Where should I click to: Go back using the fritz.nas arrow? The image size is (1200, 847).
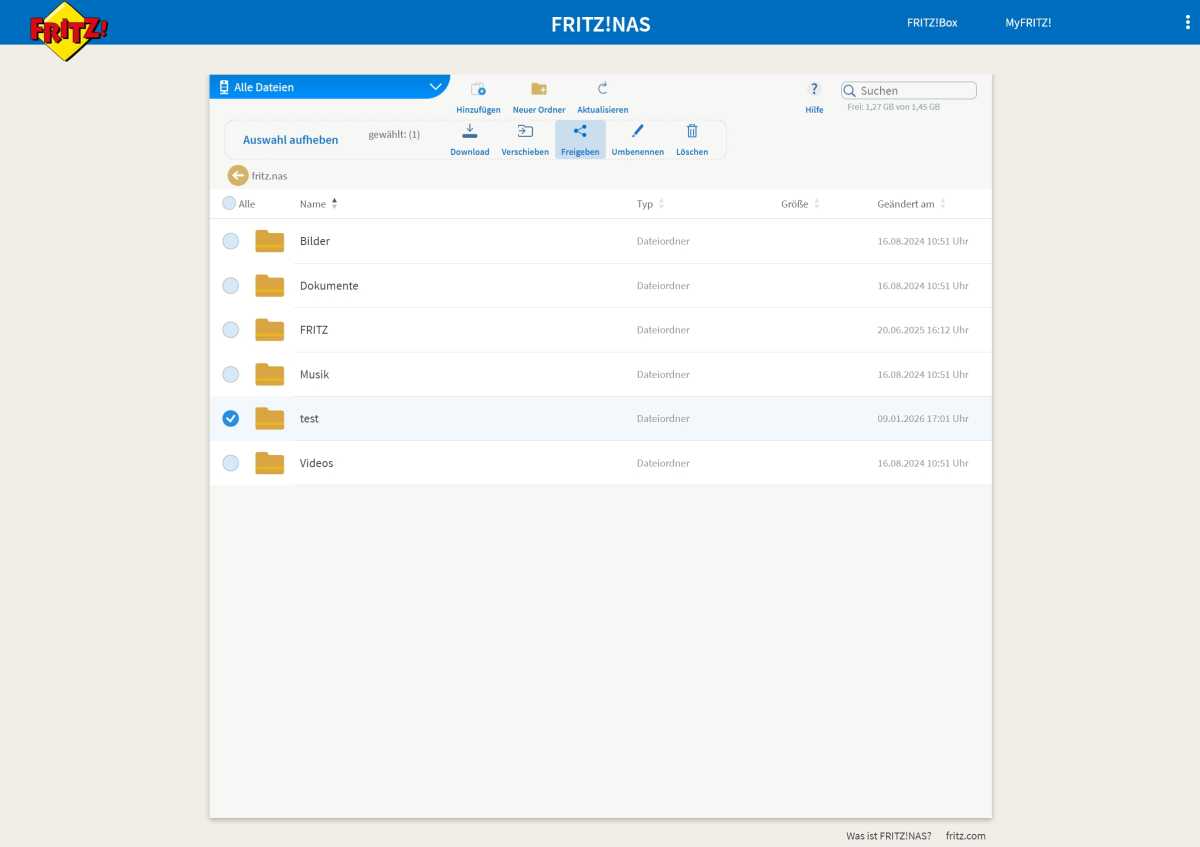point(237,175)
